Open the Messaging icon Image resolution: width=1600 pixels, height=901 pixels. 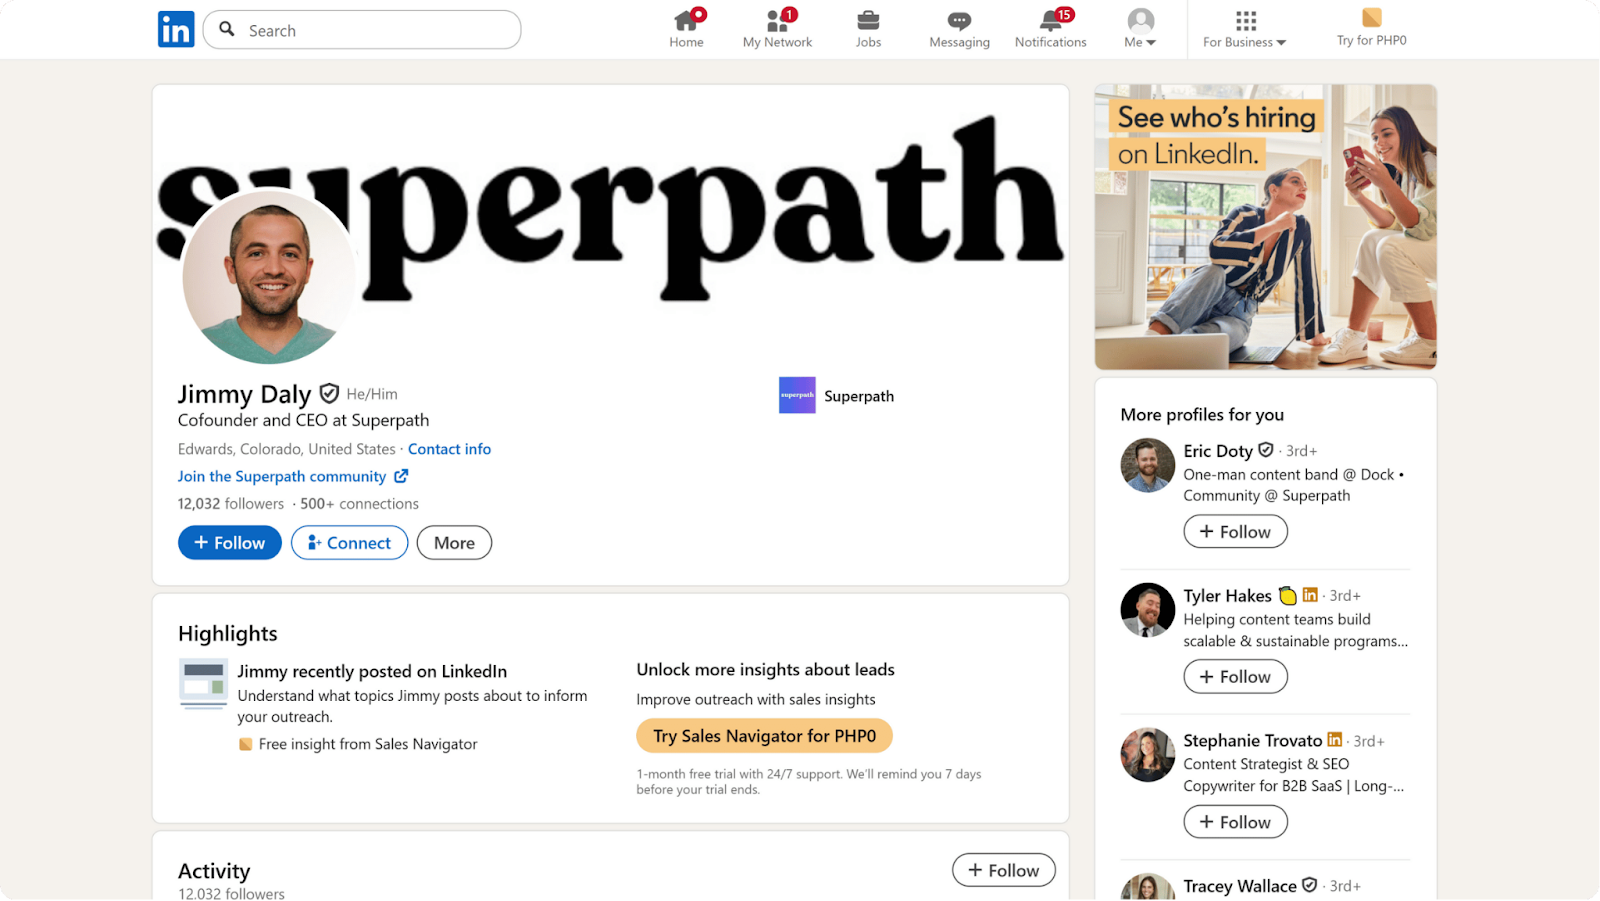click(959, 21)
